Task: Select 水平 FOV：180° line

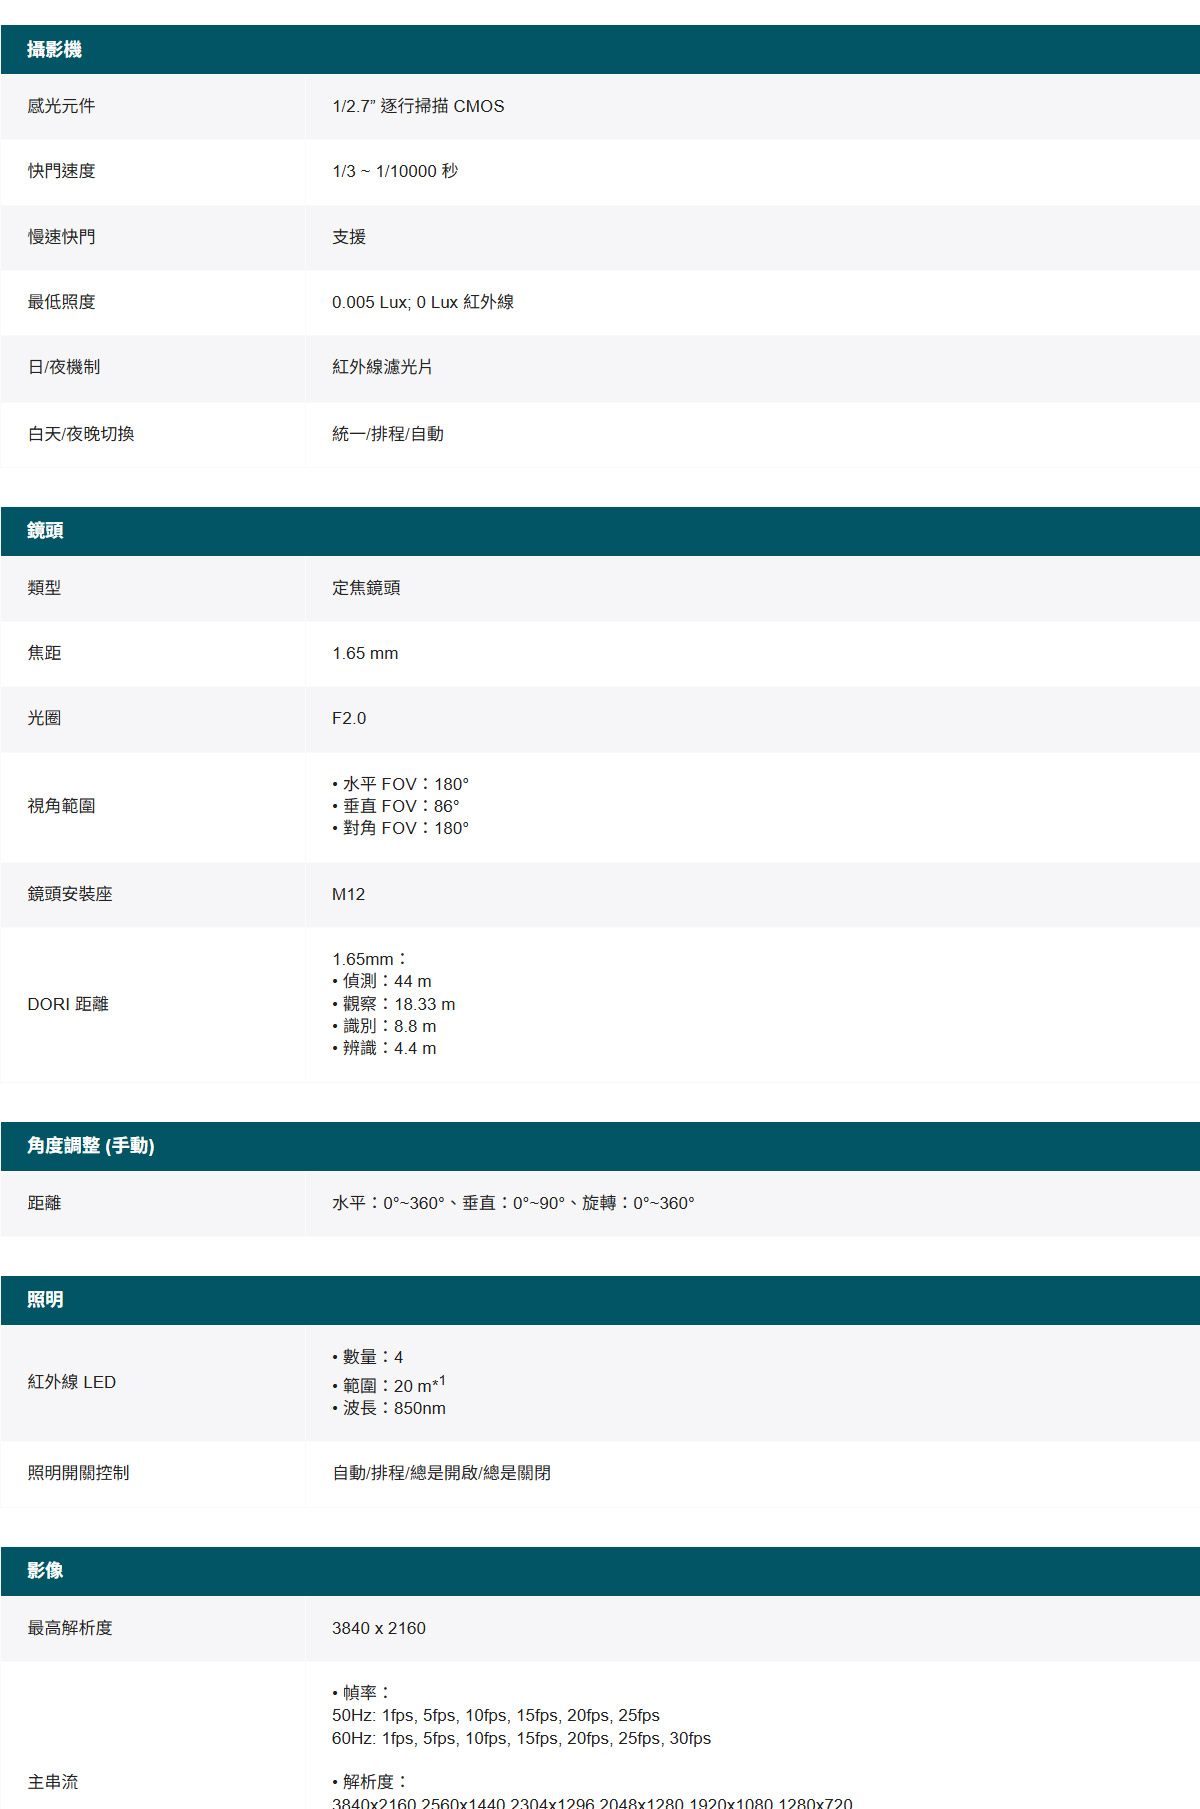Action: click(x=400, y=784)
